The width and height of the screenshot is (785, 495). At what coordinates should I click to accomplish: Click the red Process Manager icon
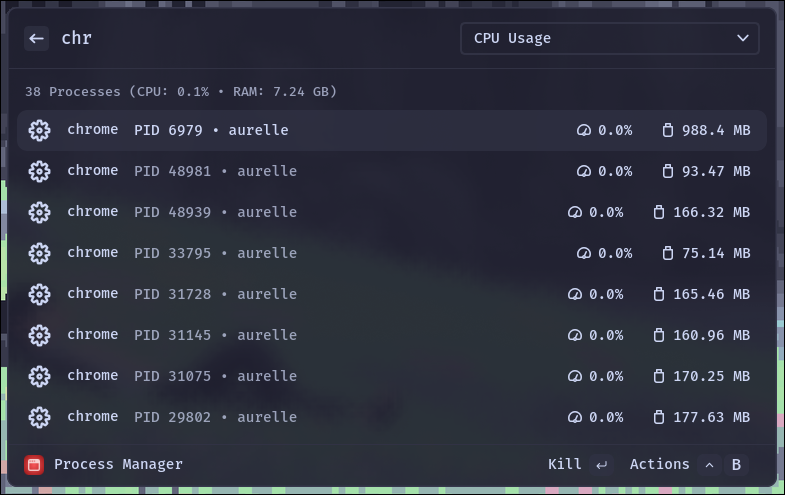tap(34, 465)
